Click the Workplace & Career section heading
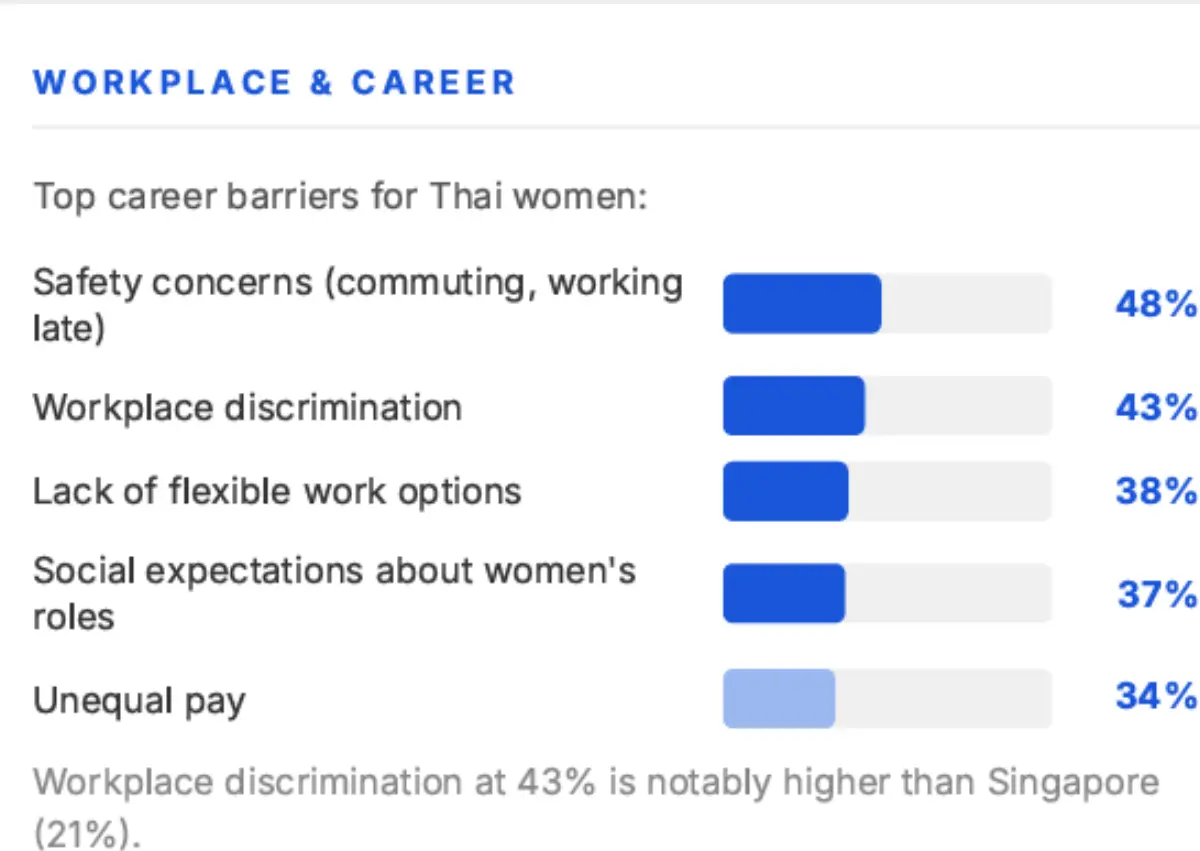Viewport: 1200px width, 851px height. pyautogui.click(x=274, y=82)
